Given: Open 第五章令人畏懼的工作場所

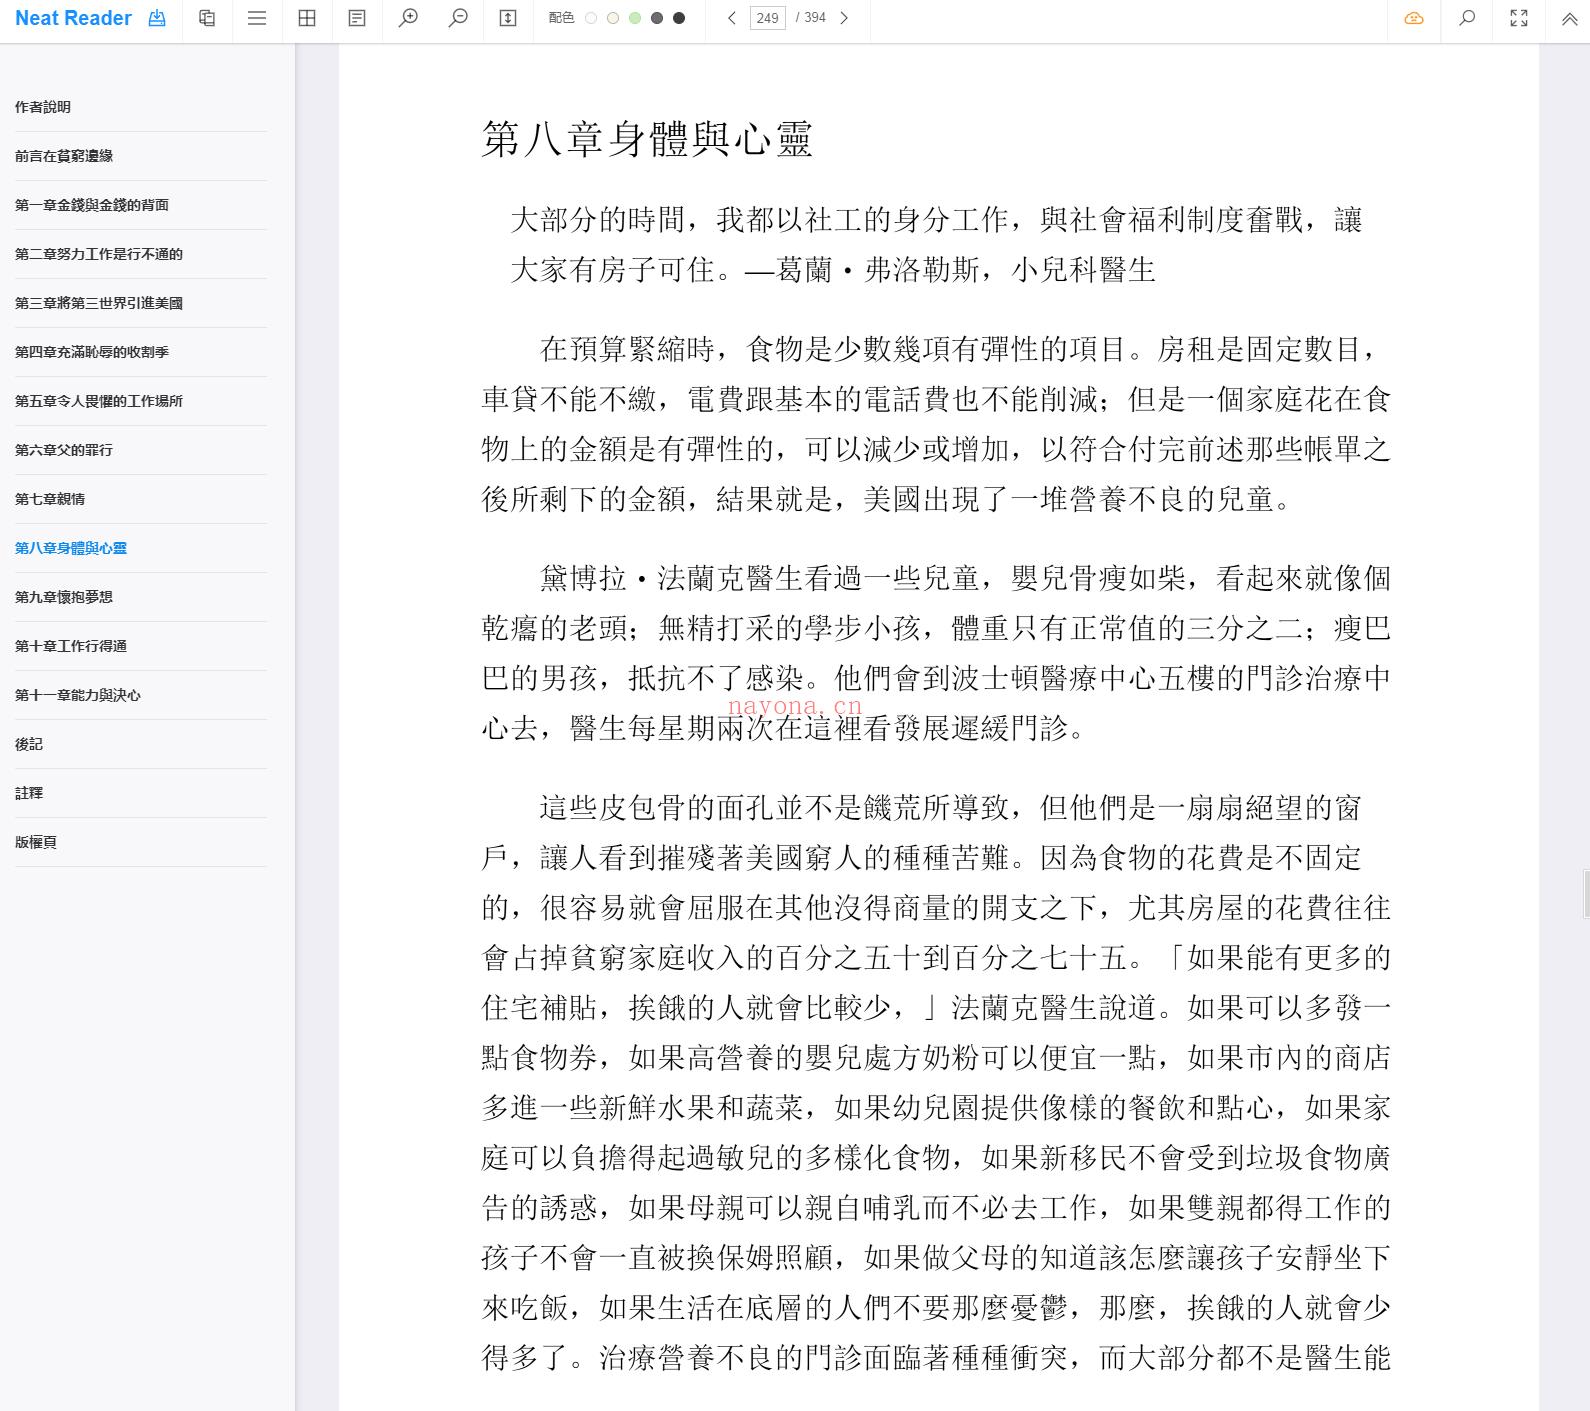Looking at the screenshot, I should [99, 401].
